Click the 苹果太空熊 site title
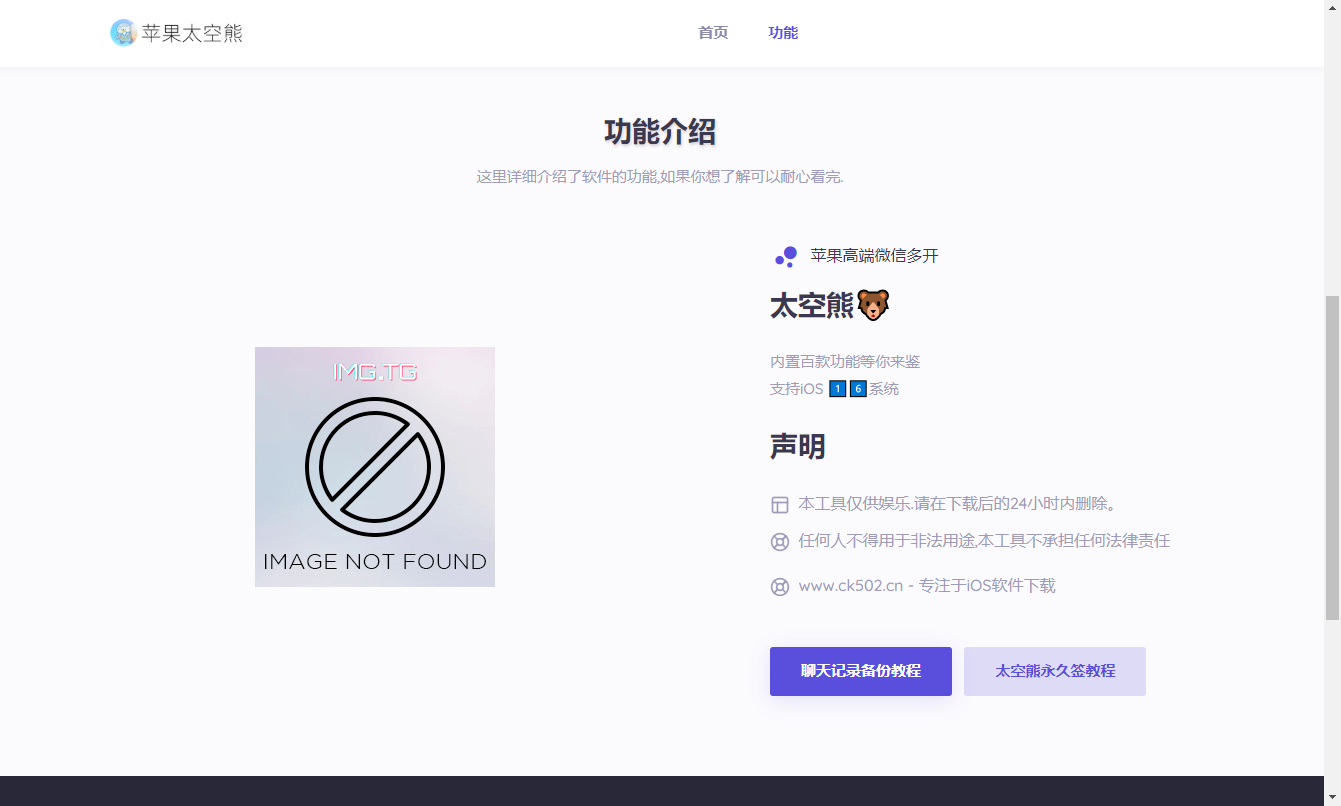 [192, 33]
